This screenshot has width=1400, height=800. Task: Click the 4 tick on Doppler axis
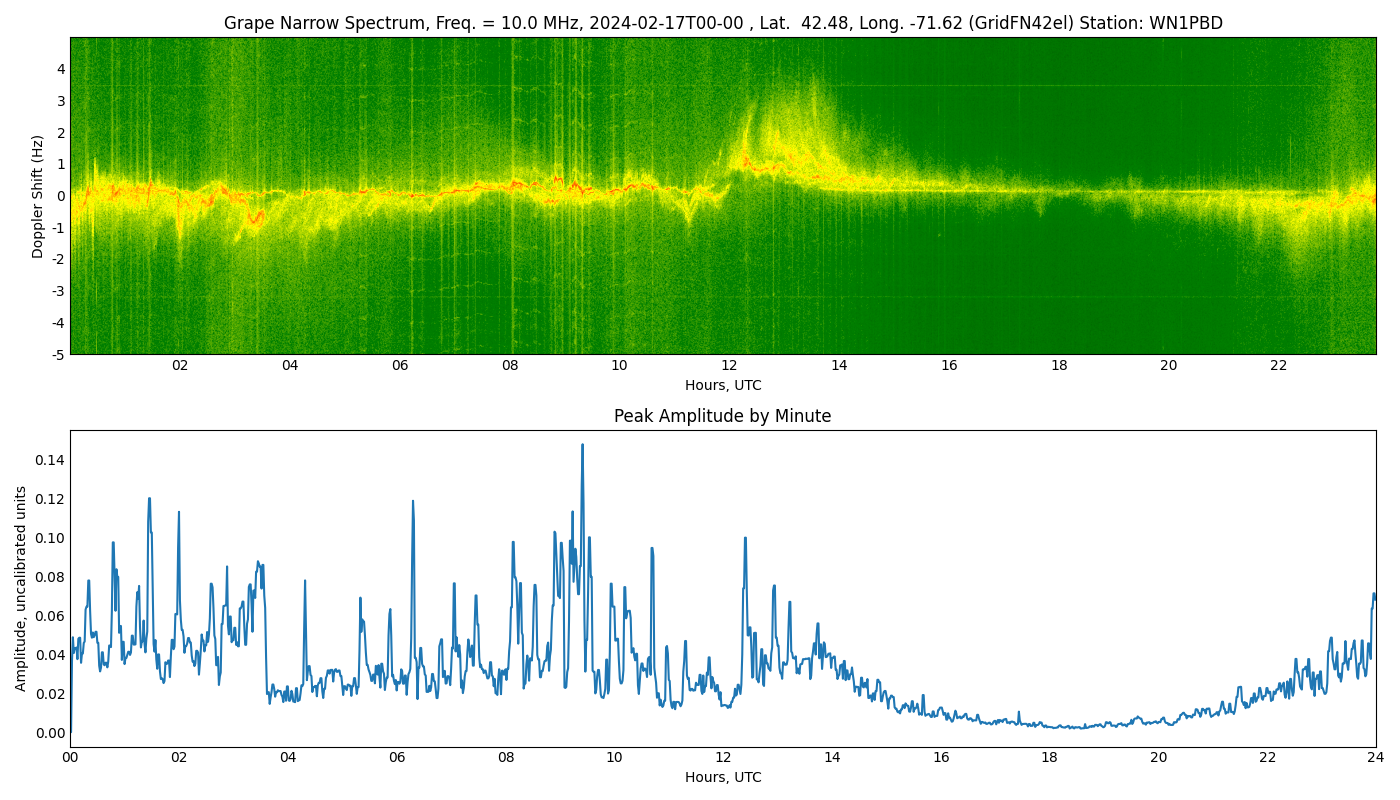(61, 69)
